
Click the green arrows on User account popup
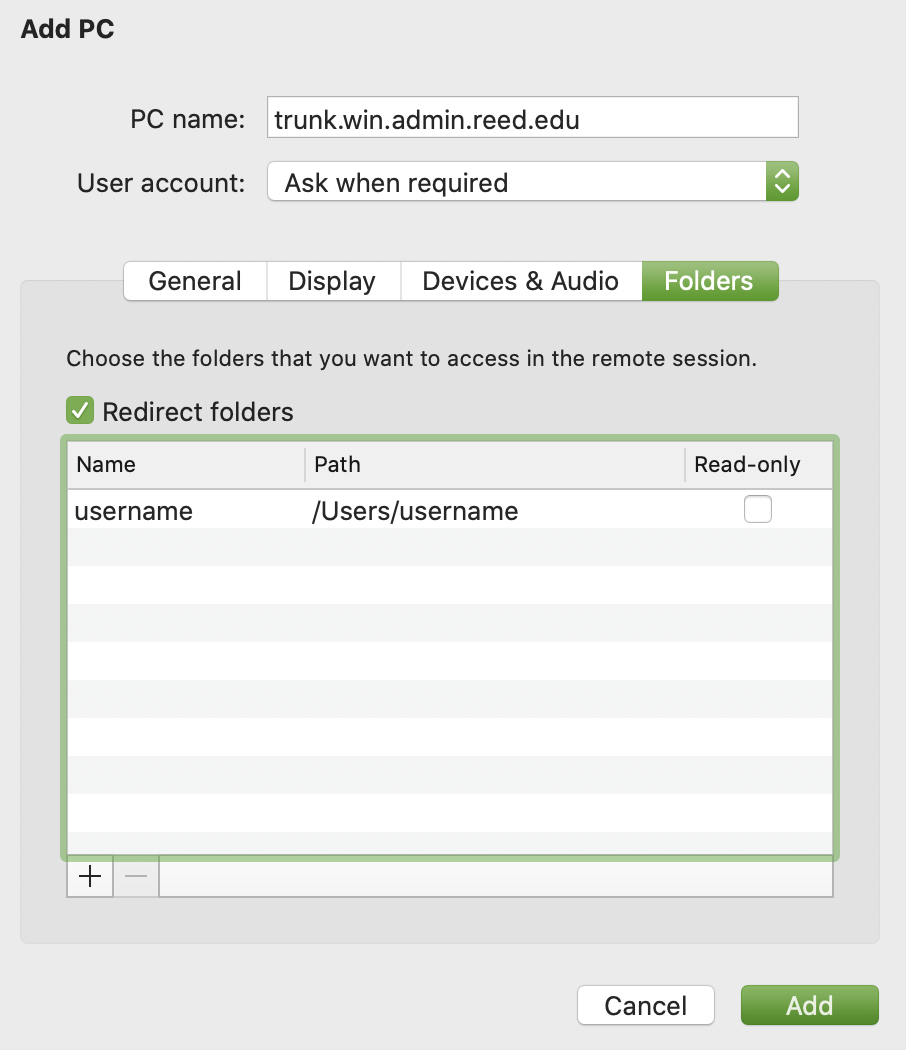[782, 182]
